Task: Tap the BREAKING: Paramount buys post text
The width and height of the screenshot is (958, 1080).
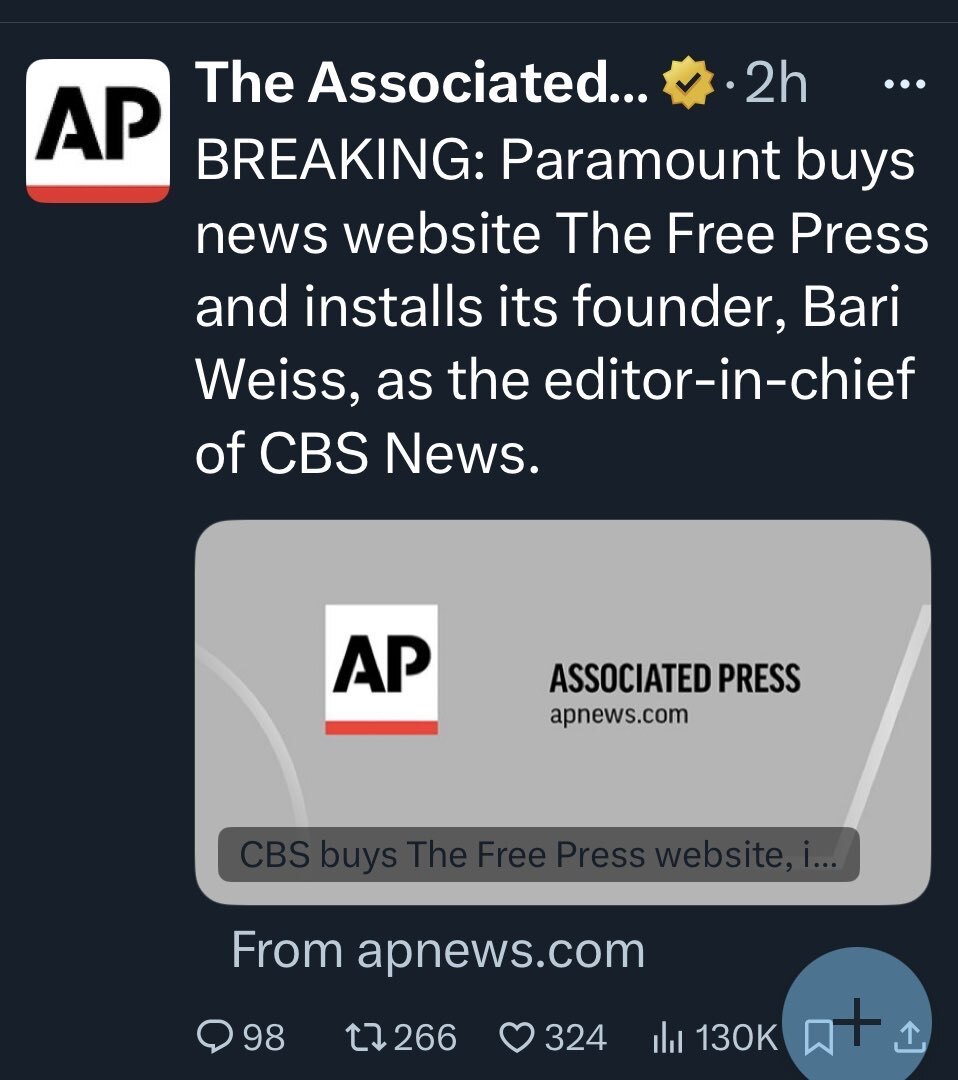Action: 562,307
